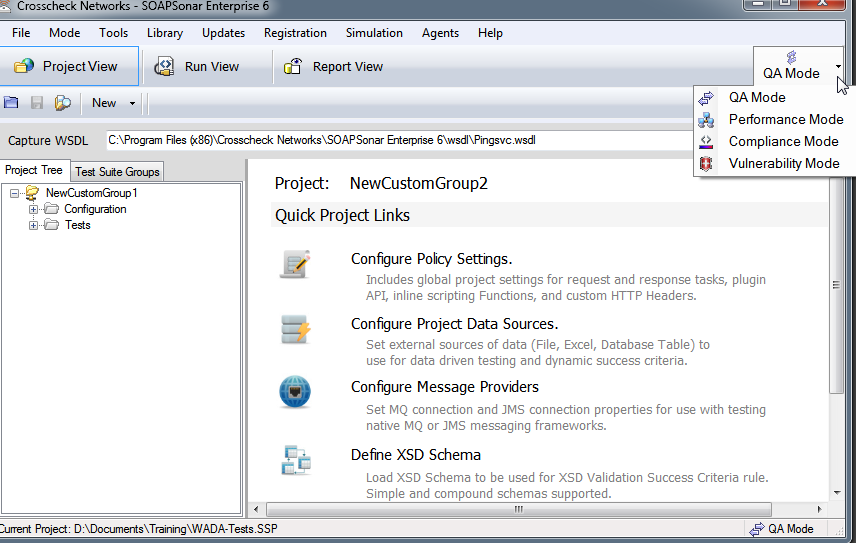Open Configure Project Data Sources link

click(454, 324)
